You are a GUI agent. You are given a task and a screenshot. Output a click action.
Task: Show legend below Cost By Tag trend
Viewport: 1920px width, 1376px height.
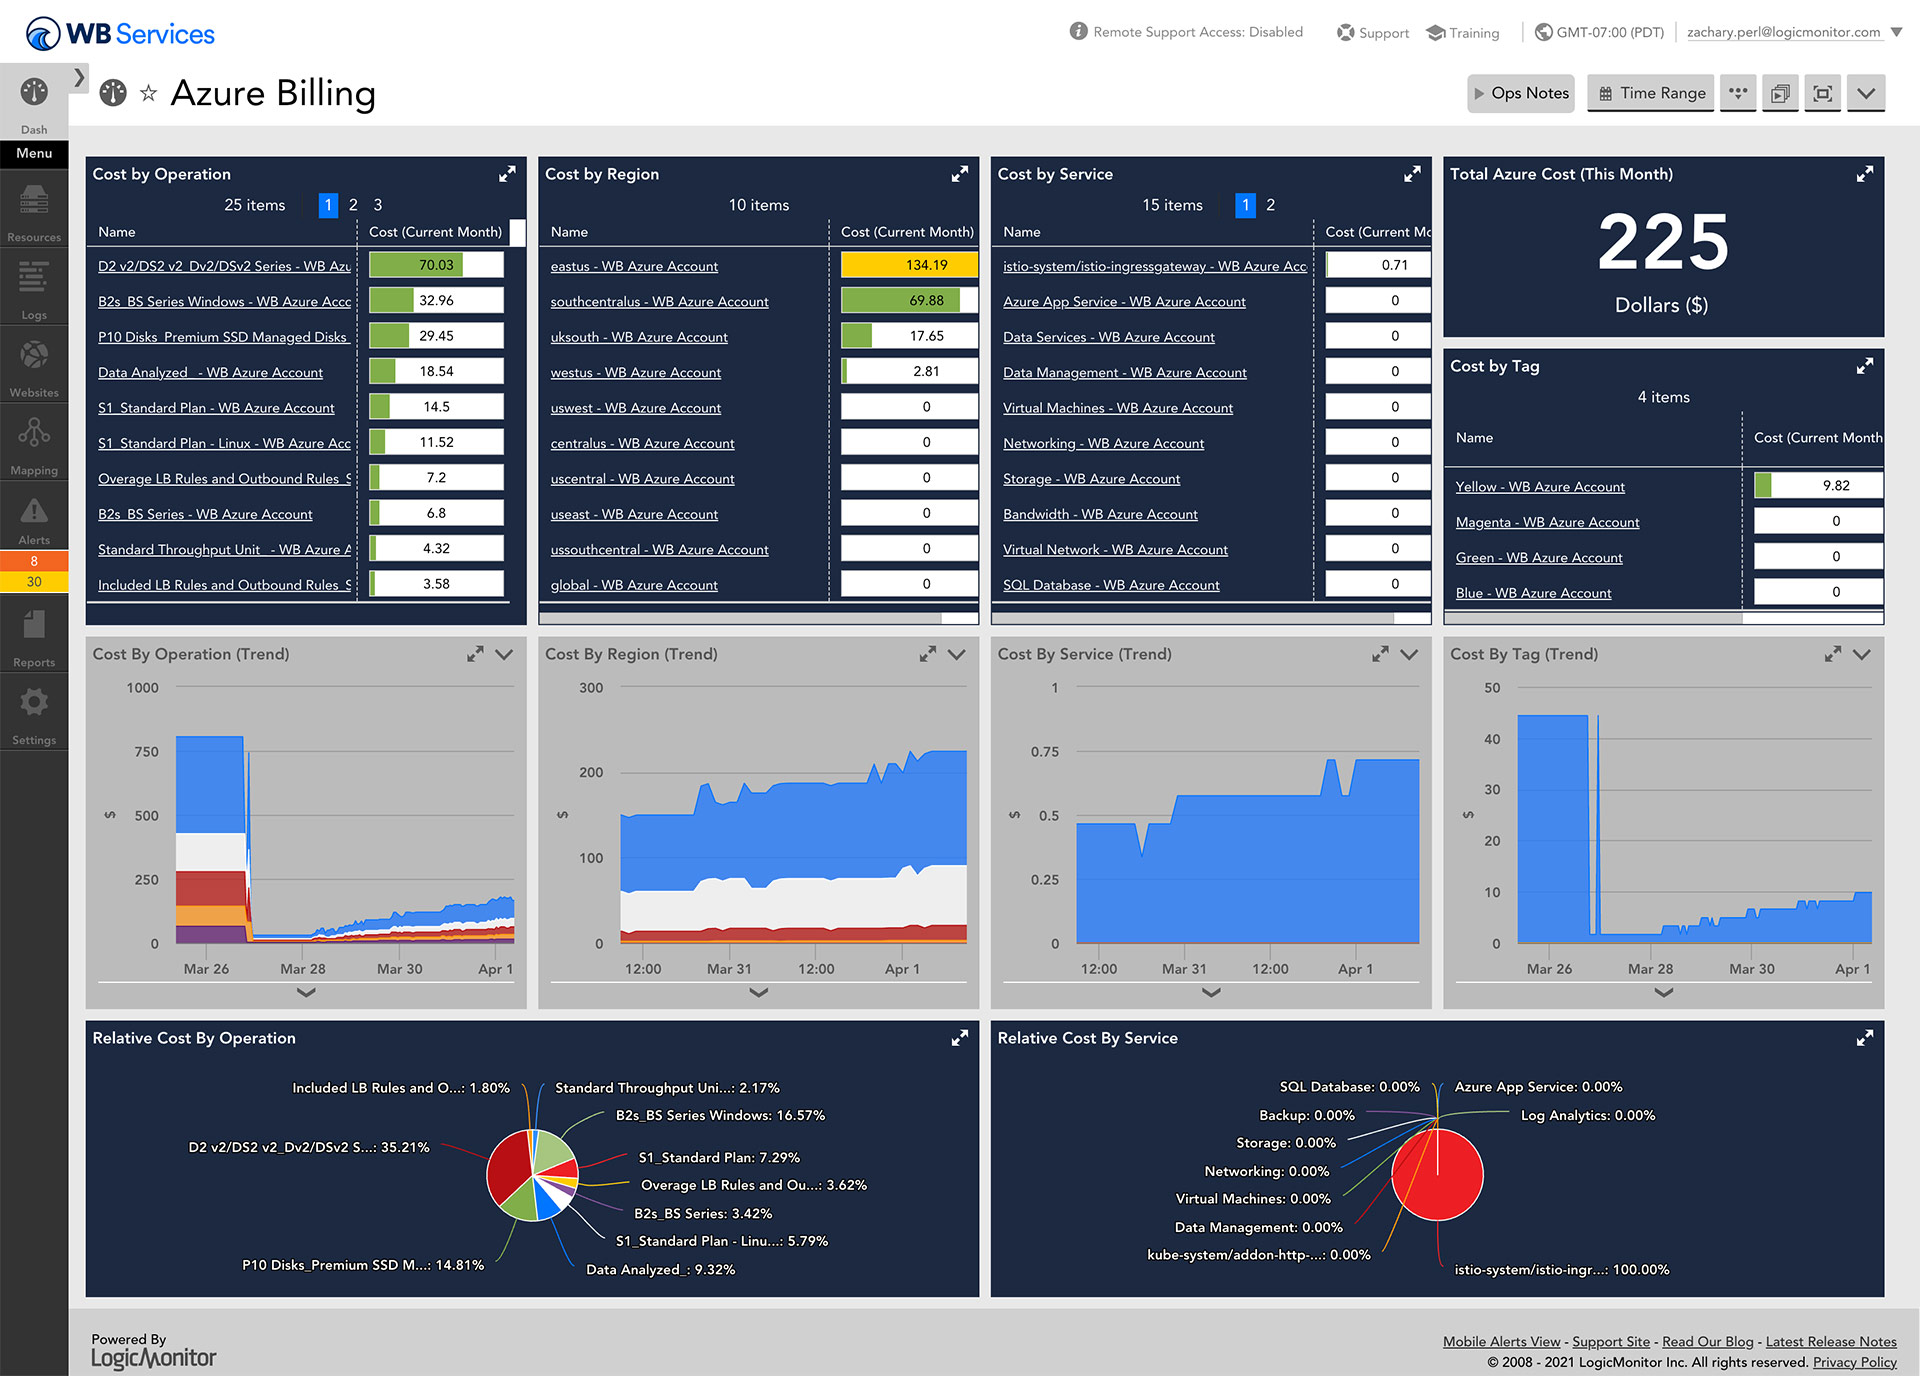click(x=1664, y=992)
